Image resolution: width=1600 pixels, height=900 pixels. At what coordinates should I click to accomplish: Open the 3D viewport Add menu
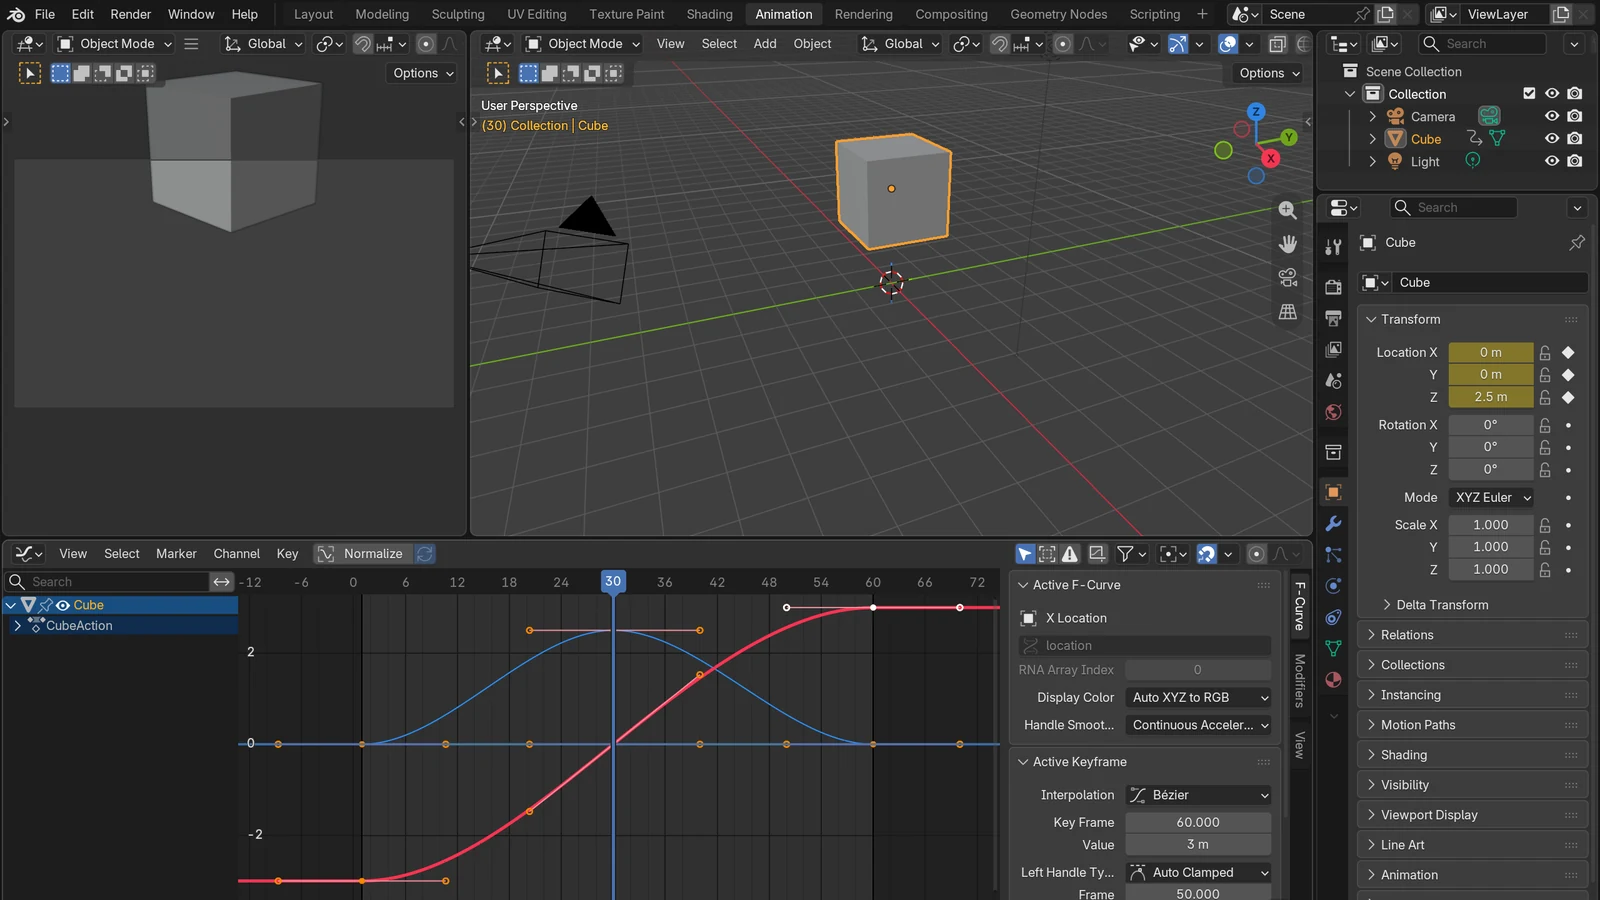pos(765,44)
